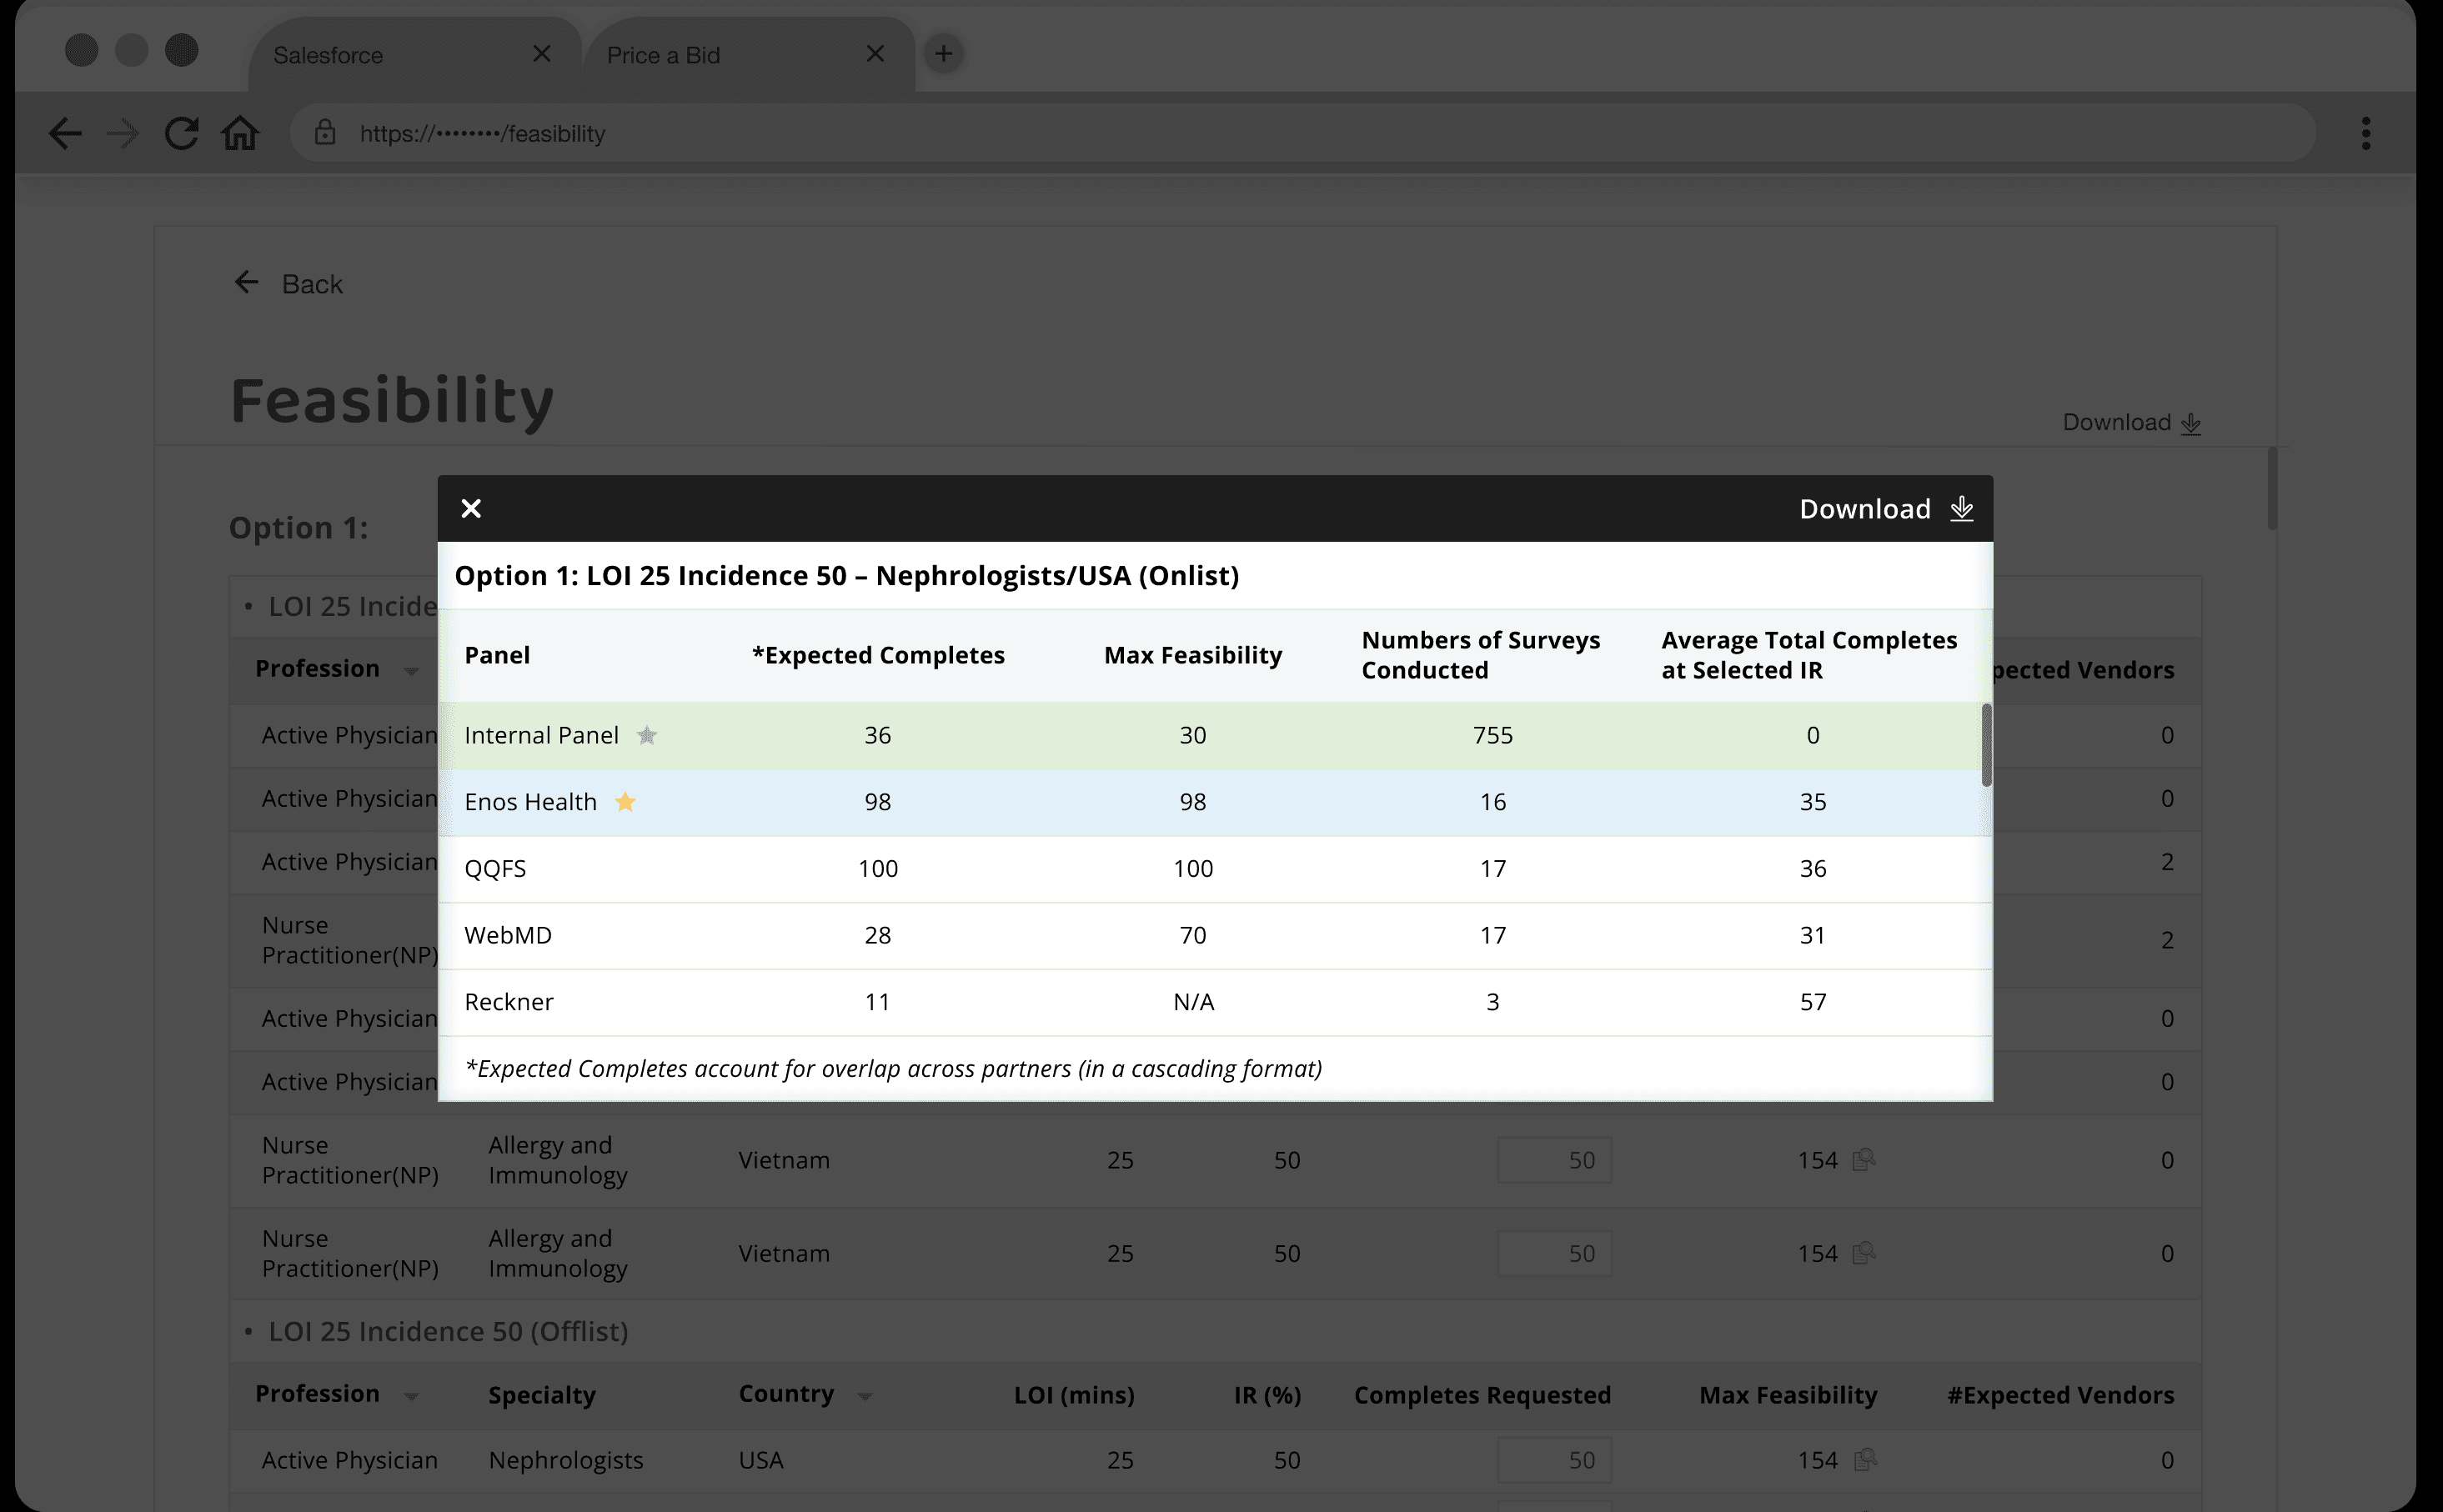Close the panel details modal
Screen dimensions: 2443x1512
point(471,508)
